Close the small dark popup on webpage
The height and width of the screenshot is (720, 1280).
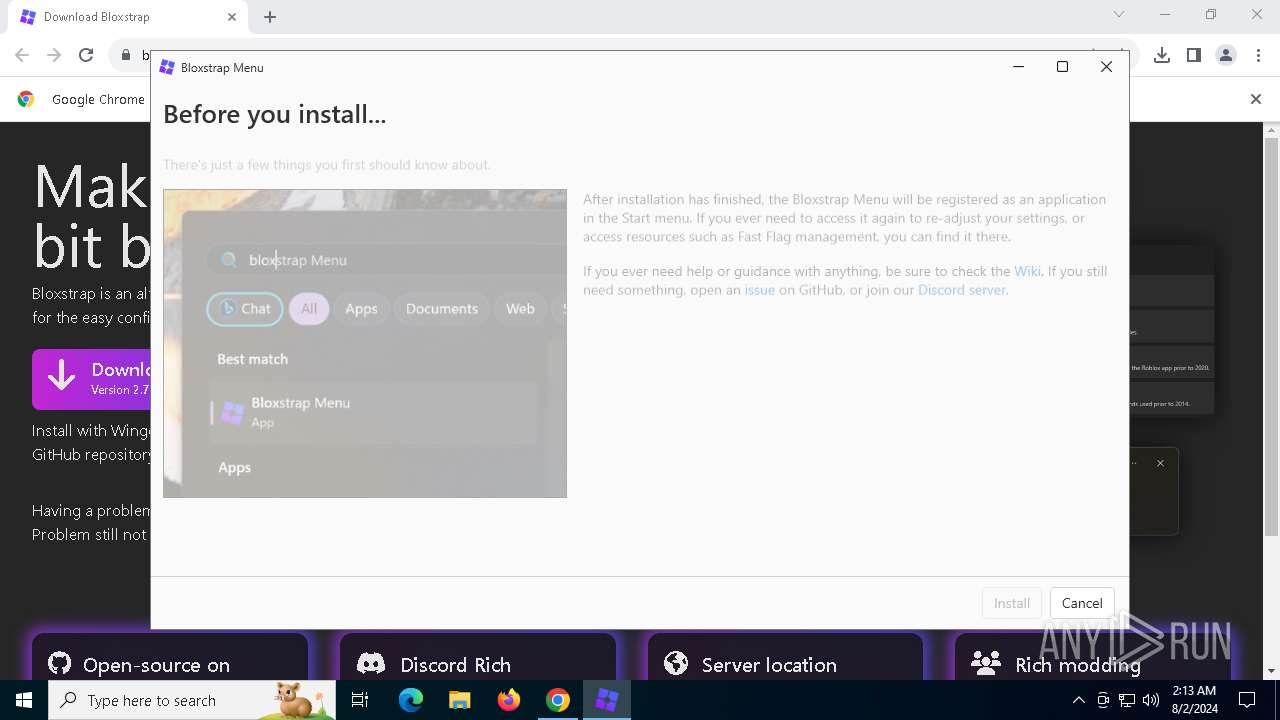[x=1160, y=463]
